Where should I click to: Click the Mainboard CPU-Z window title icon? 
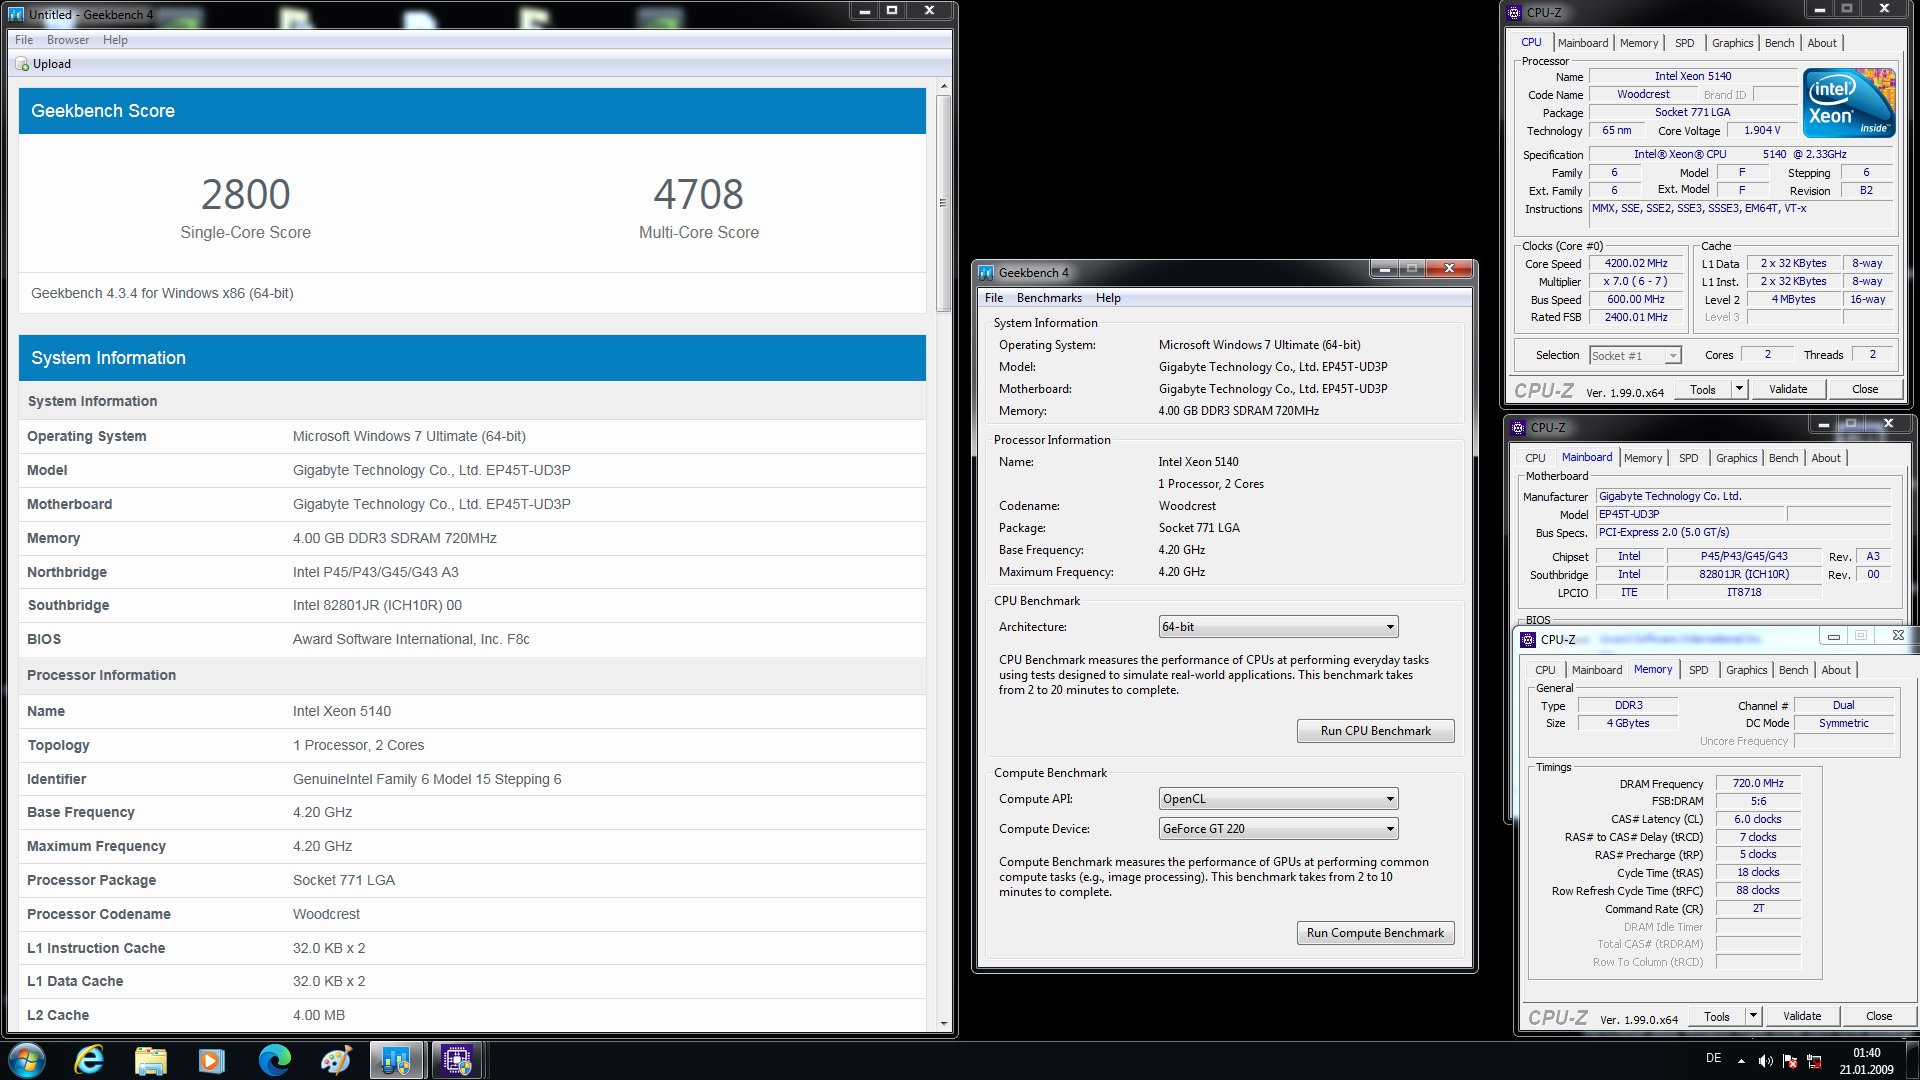coord(1518,427)
